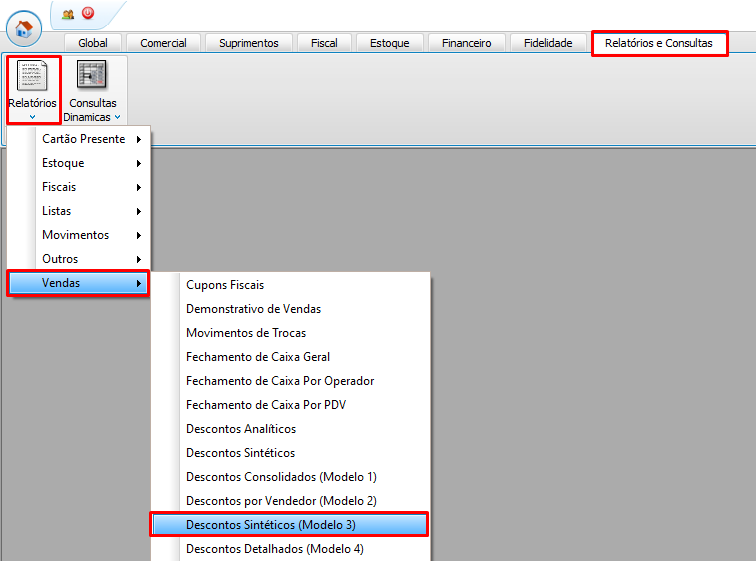The width and height of the screenshot is (756, 561).
Task: Click the users icon in quick access bar
Action: click(68, 14)
